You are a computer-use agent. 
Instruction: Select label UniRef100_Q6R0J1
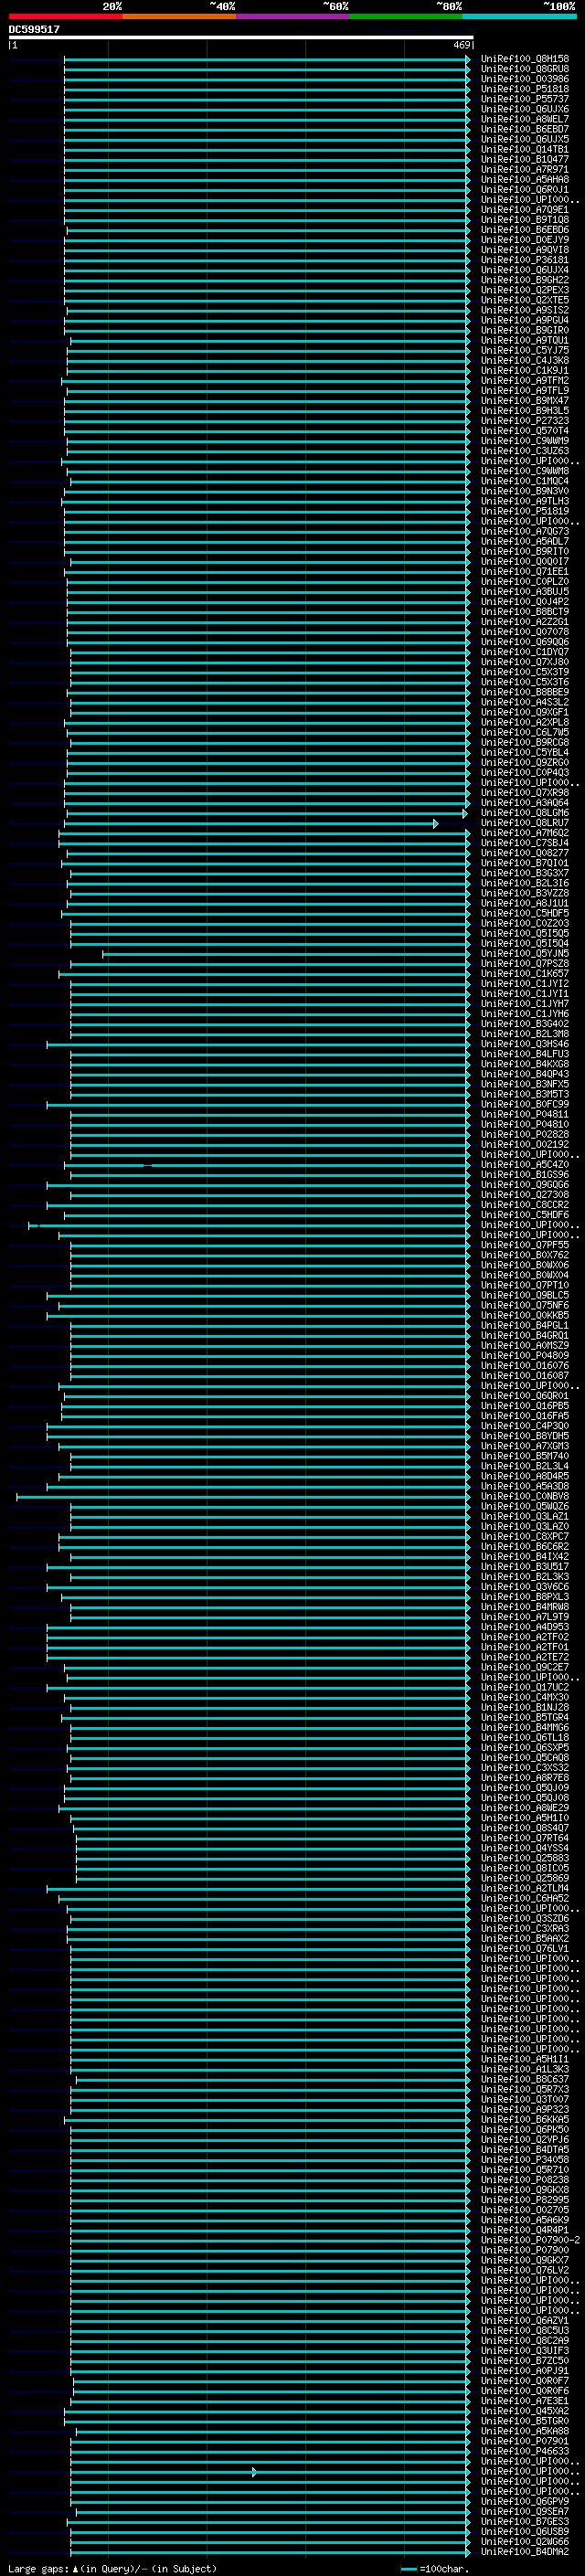[524, 189]
